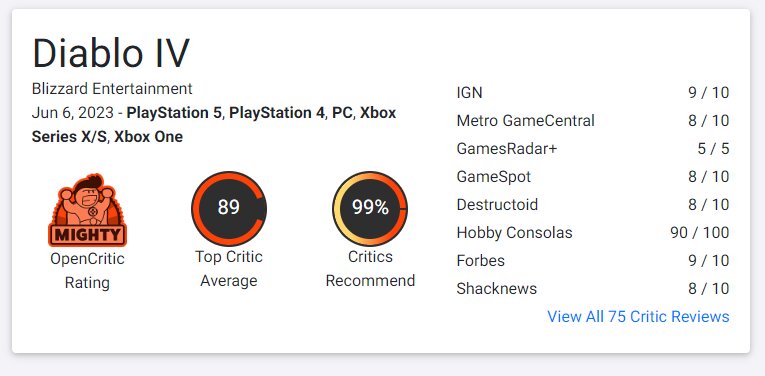Click the OpenCritic Rating caption

pyautogui.click(x=87, y=271)
